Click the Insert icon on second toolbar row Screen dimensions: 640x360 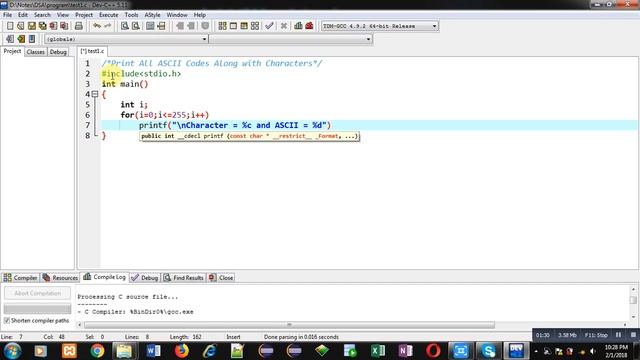pyautogui.click(x=10, y=39)
